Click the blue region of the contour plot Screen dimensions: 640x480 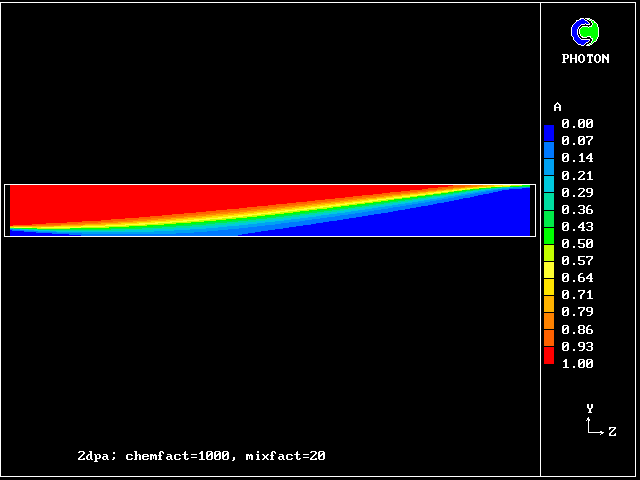tap(450, 222)
